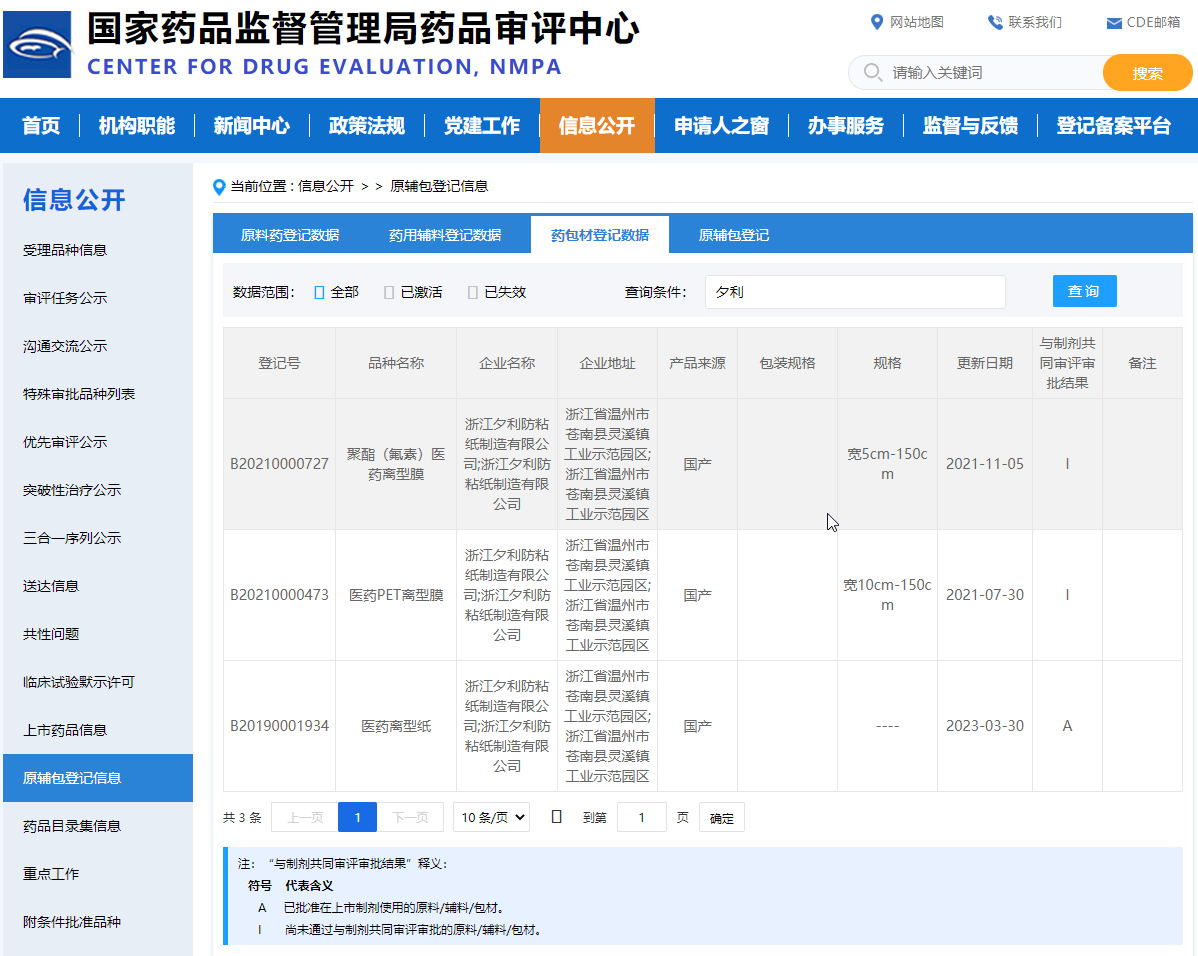Click the contact us phone icon
Image resolution: width=1198 pixels, height=956 pixels.
click(x=995, y=22)
